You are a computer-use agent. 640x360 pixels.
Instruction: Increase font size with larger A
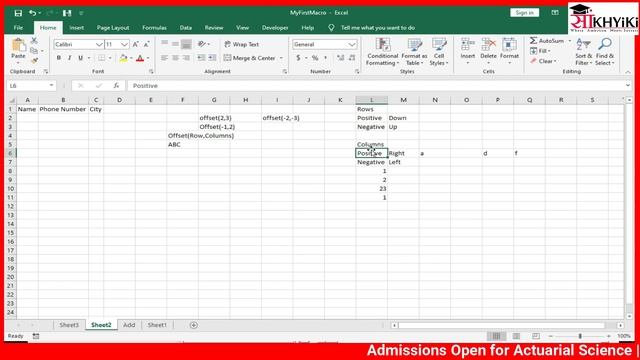pos(136,44)
